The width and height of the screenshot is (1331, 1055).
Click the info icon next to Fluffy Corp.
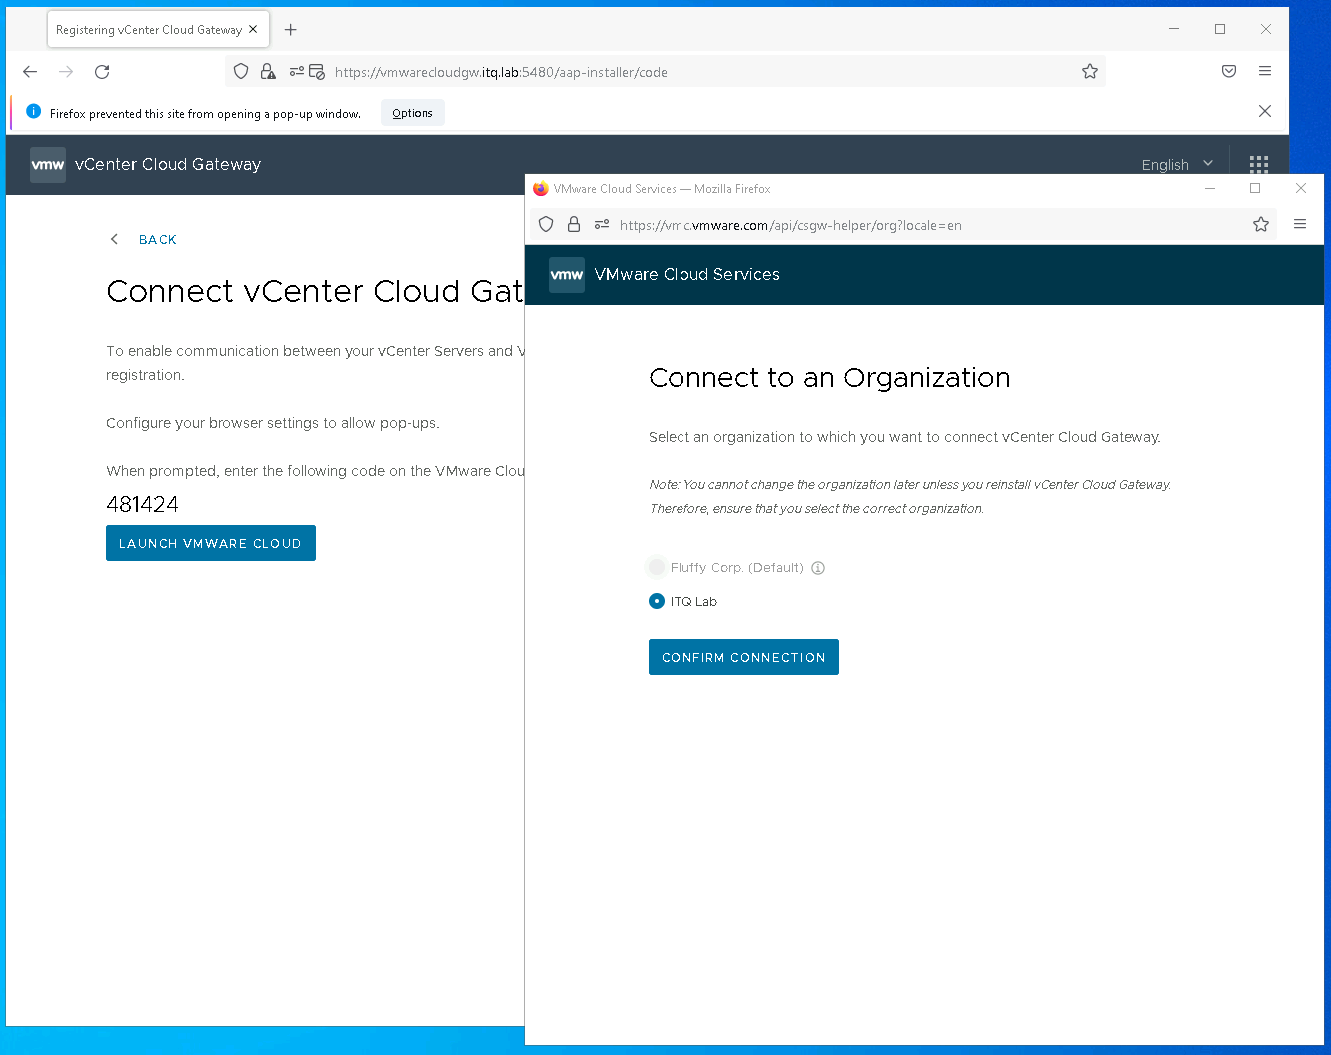click(818, 568)
